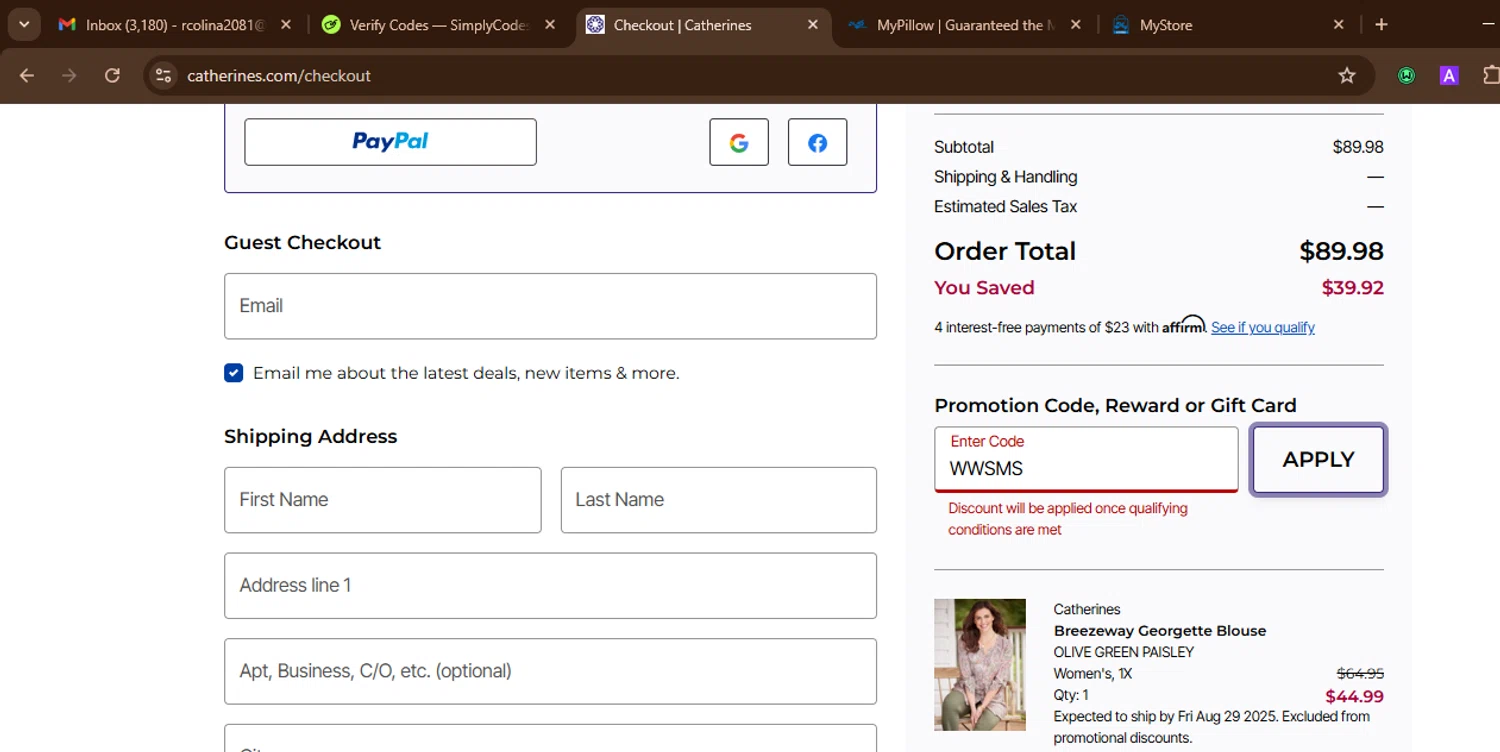Uncheck email me about latest deals checkbox
Screen dimensions: 1500x752
(x=234, y=373)
